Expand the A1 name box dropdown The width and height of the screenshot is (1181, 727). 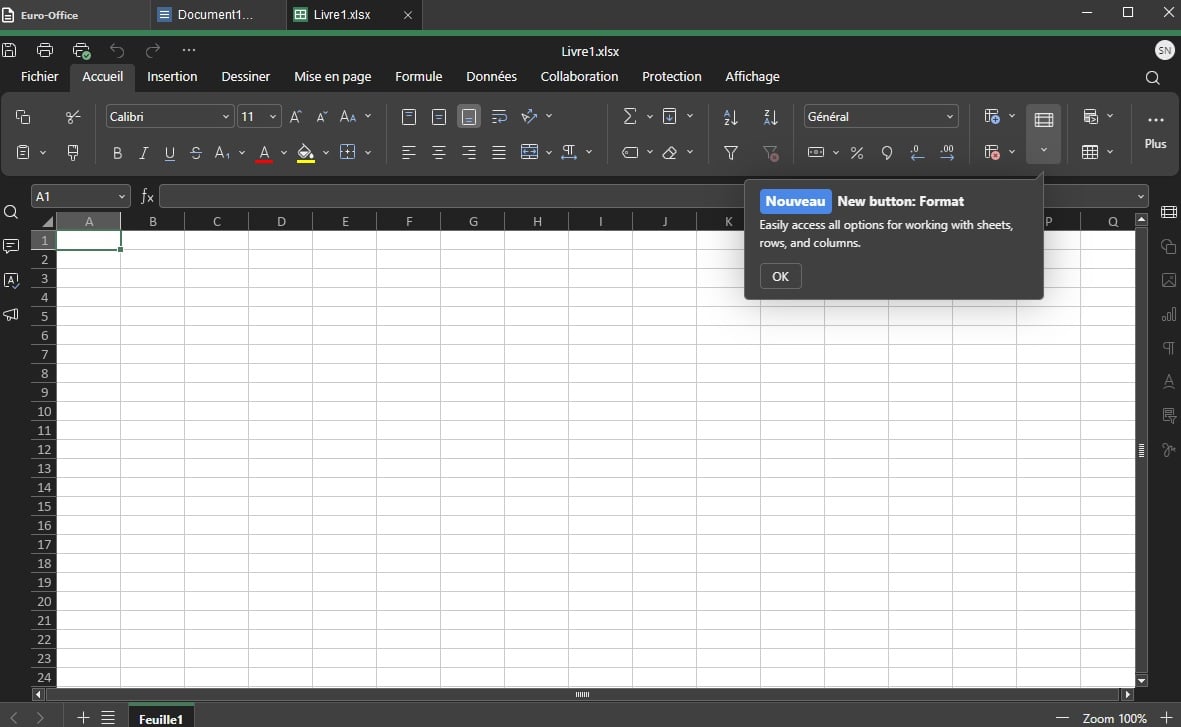[121, 197]
